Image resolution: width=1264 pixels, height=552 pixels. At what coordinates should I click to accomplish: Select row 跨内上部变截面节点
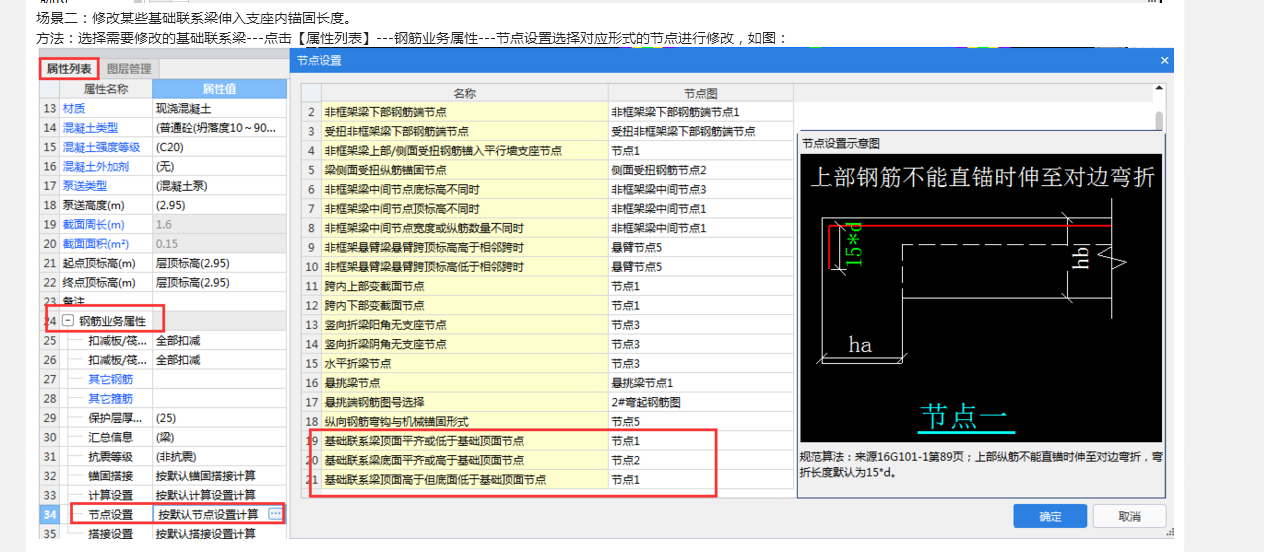click(x=548, y=286)
